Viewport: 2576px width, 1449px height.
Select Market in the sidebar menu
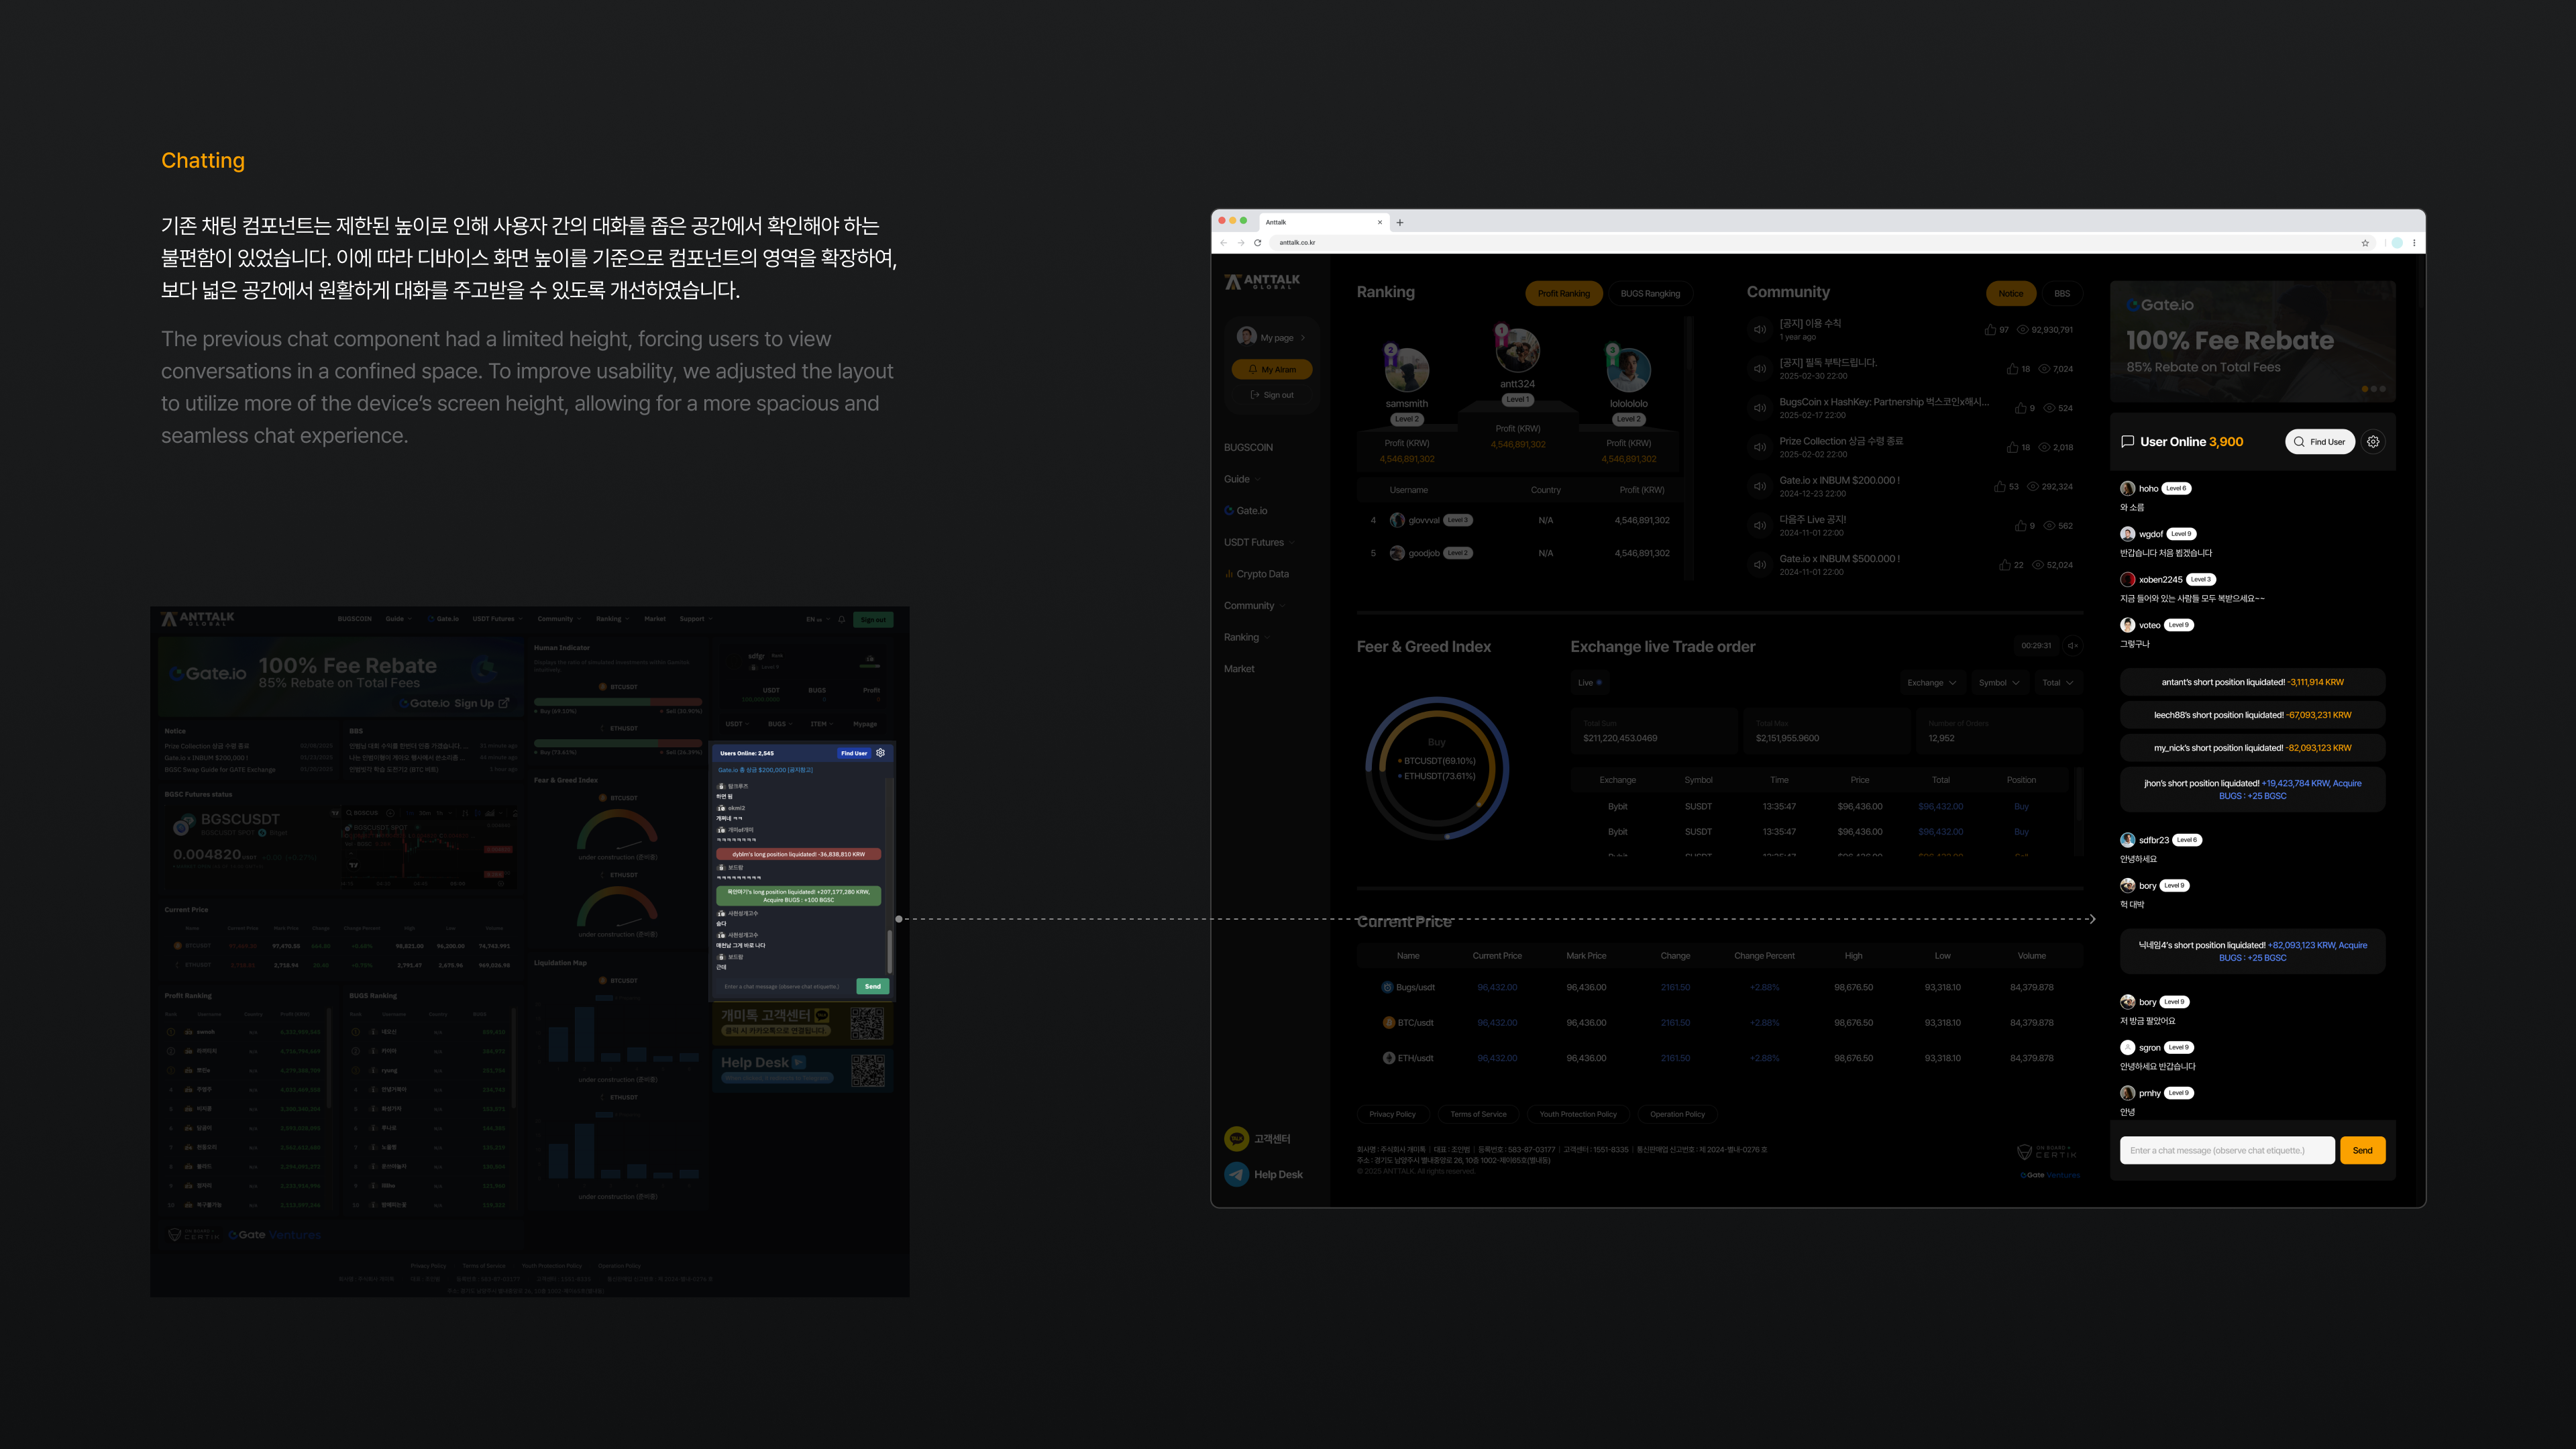1239,669
